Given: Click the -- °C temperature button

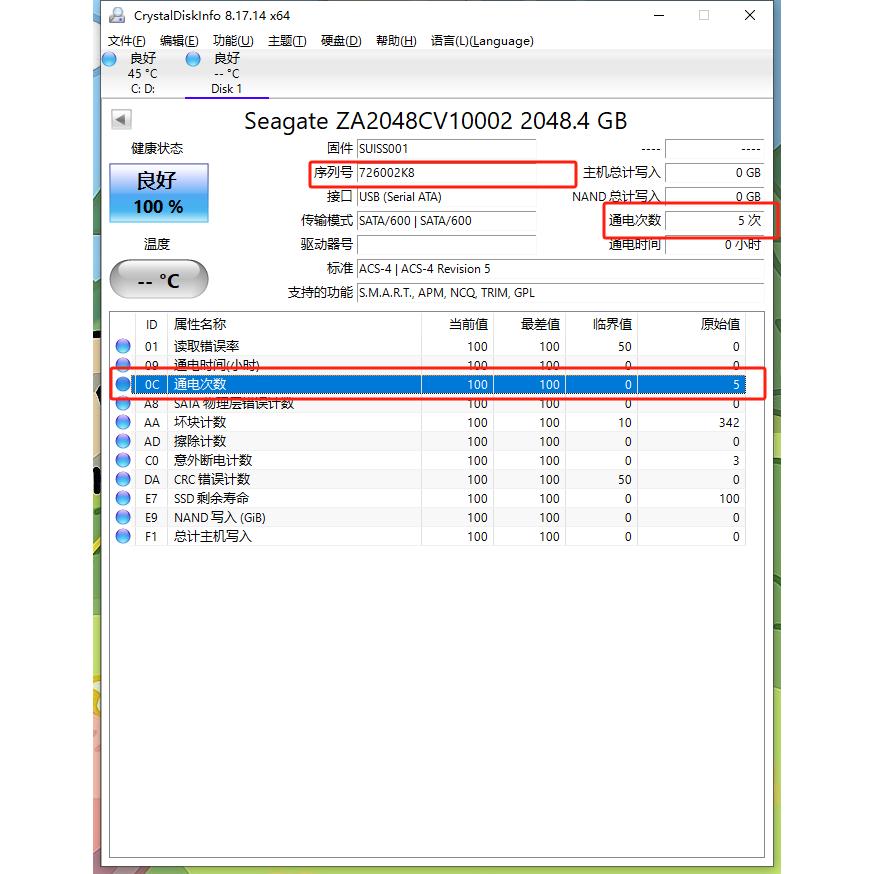Looking at the screenshot, I should pyautogui.click(x=159, y=279).
